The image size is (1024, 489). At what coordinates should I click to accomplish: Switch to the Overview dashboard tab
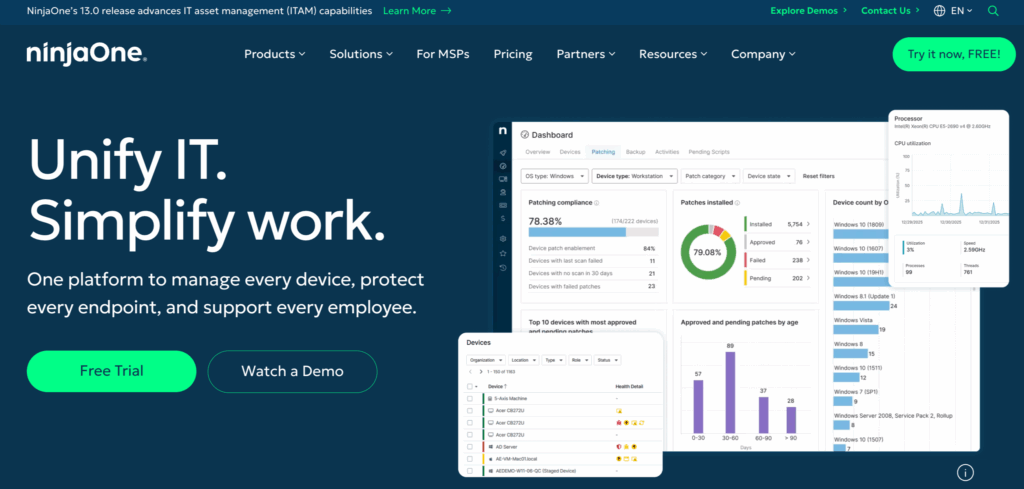[537, 152]
